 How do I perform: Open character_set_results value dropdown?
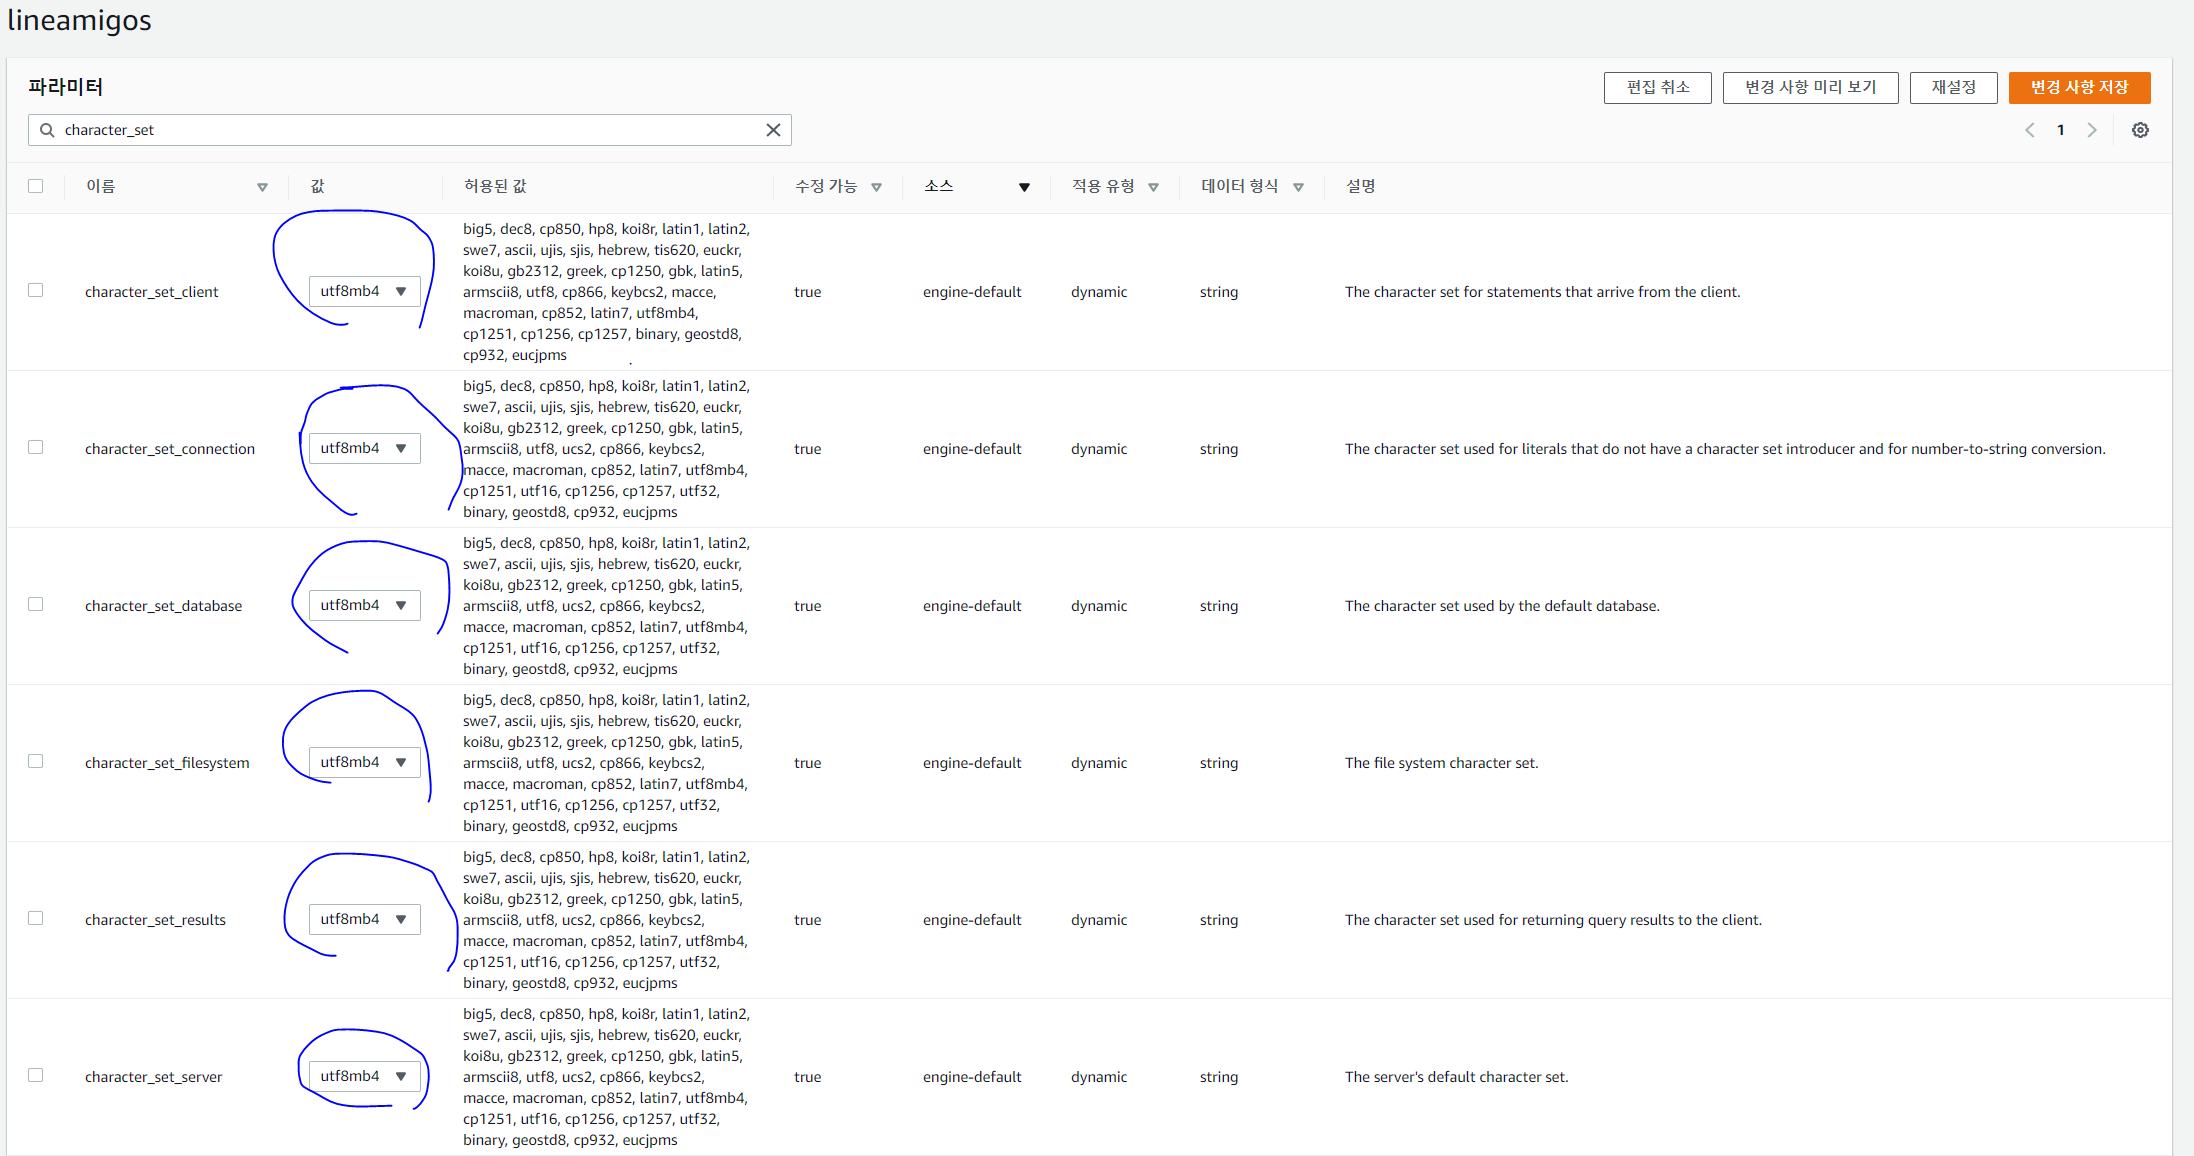[364, 919]
